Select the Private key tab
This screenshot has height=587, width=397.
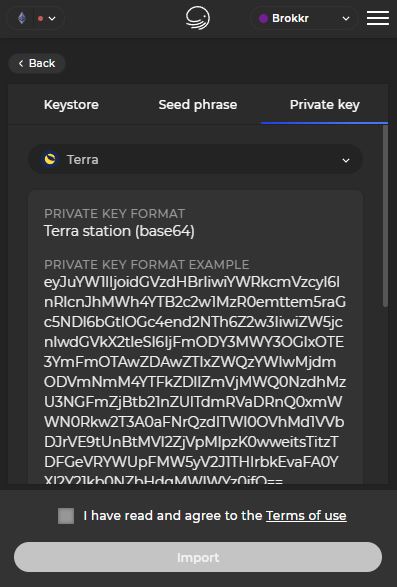point(324,105)
